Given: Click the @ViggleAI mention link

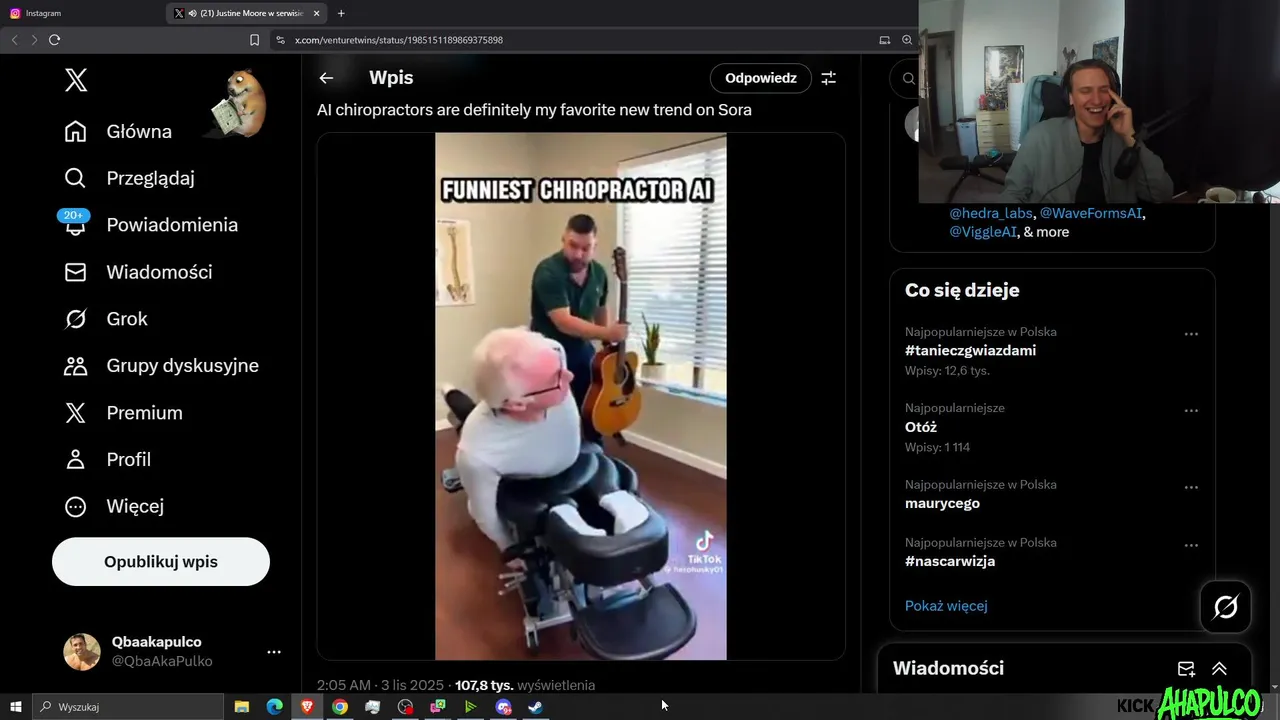Looking at the screenshot, I should pos(983,231).
